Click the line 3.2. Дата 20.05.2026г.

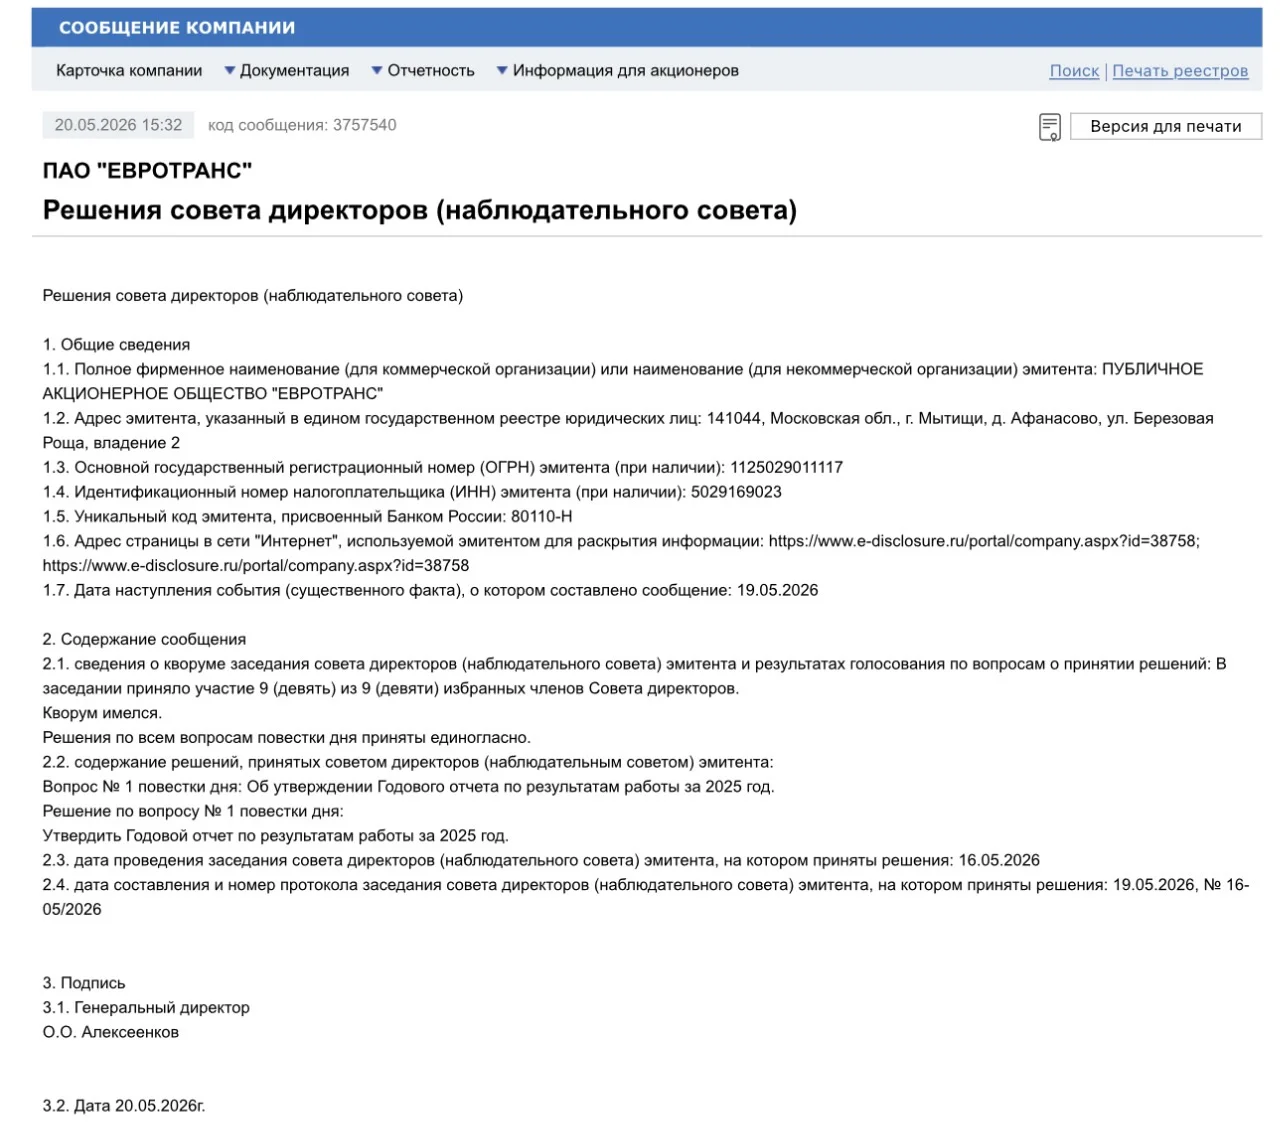[124, 1106]
